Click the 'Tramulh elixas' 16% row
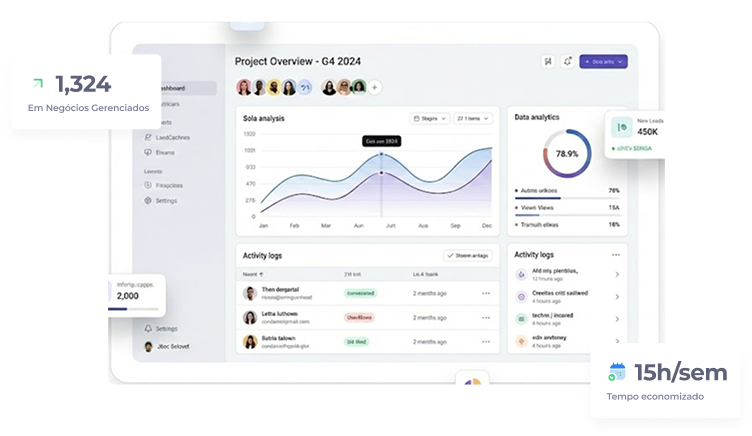The height and width of the screenshot is (436, 752). [x=567, y=224]
